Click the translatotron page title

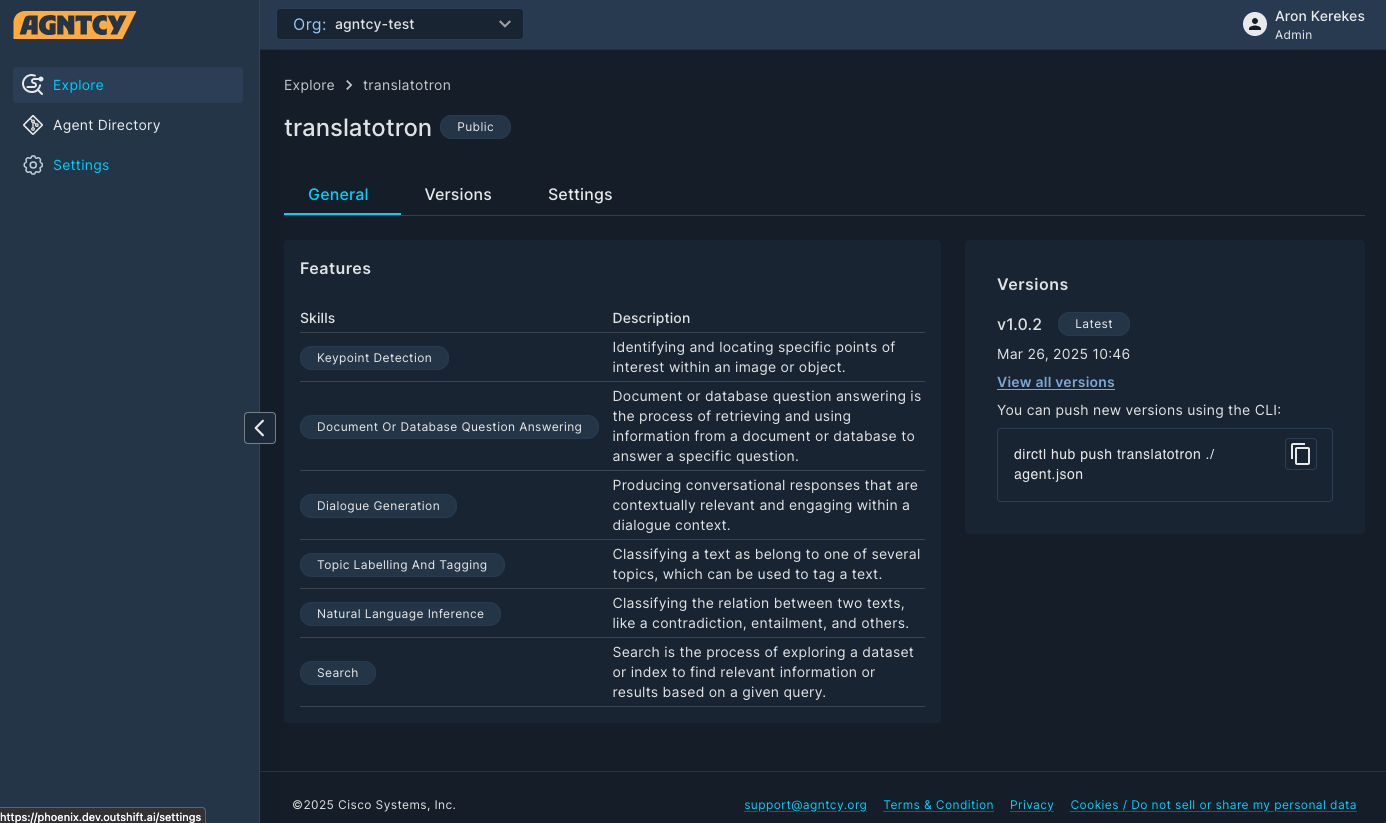coord(358,128)
